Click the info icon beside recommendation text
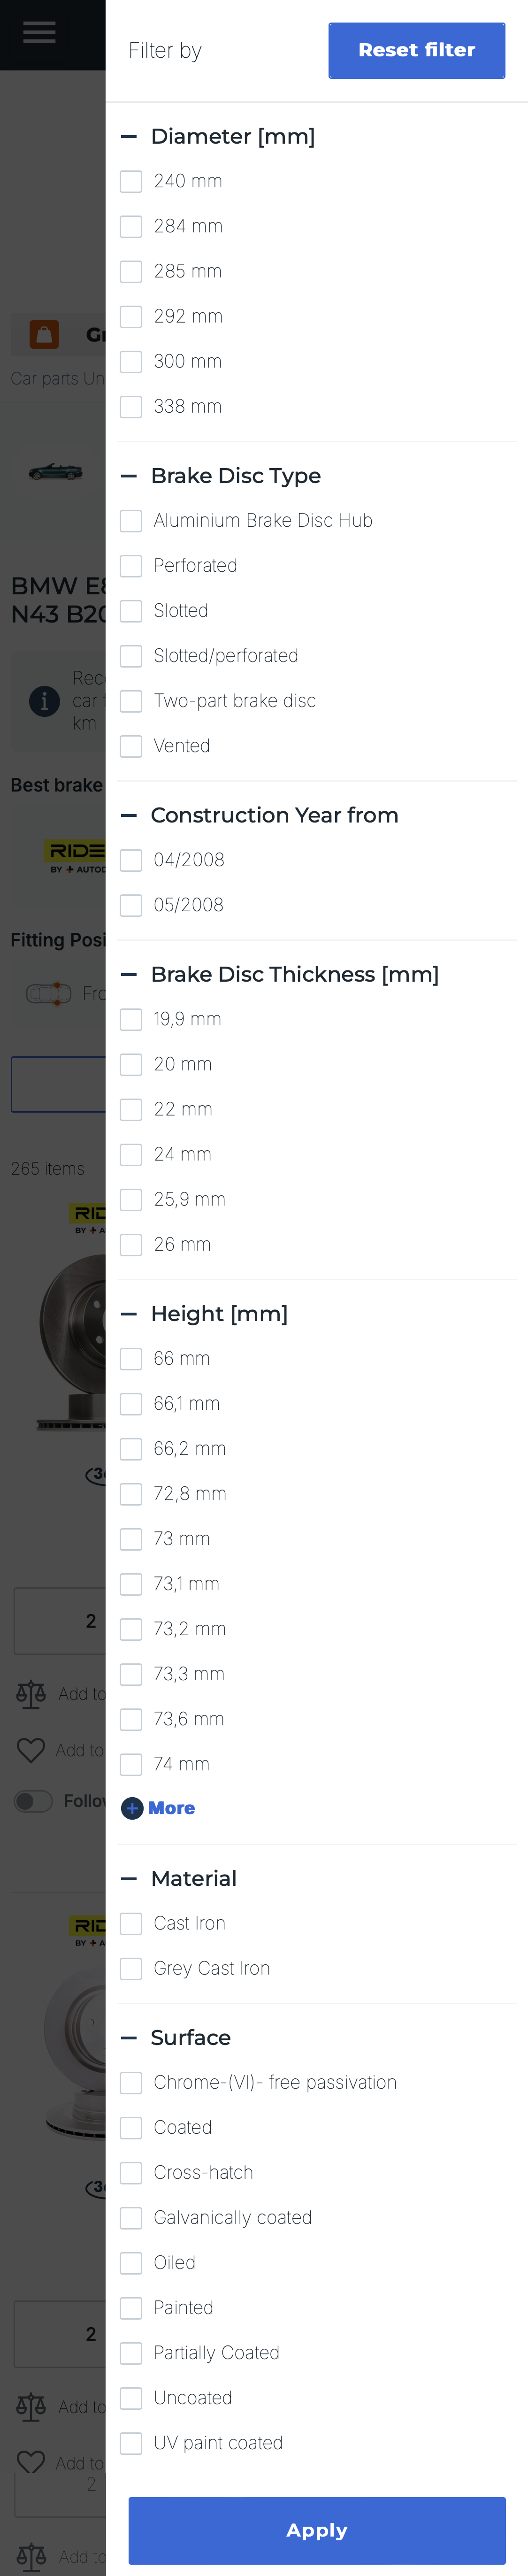The image size is (528, 2576). point(44,700)
